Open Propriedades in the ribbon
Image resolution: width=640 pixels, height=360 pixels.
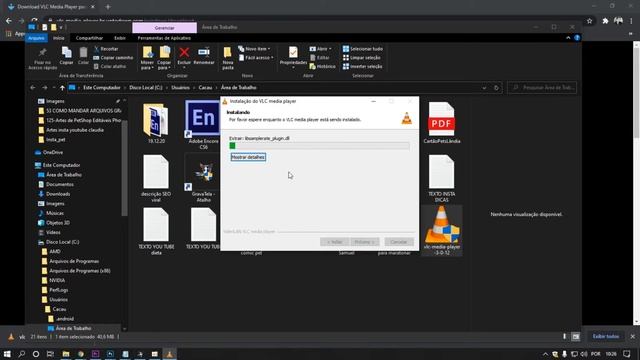(x=293, y=56)
